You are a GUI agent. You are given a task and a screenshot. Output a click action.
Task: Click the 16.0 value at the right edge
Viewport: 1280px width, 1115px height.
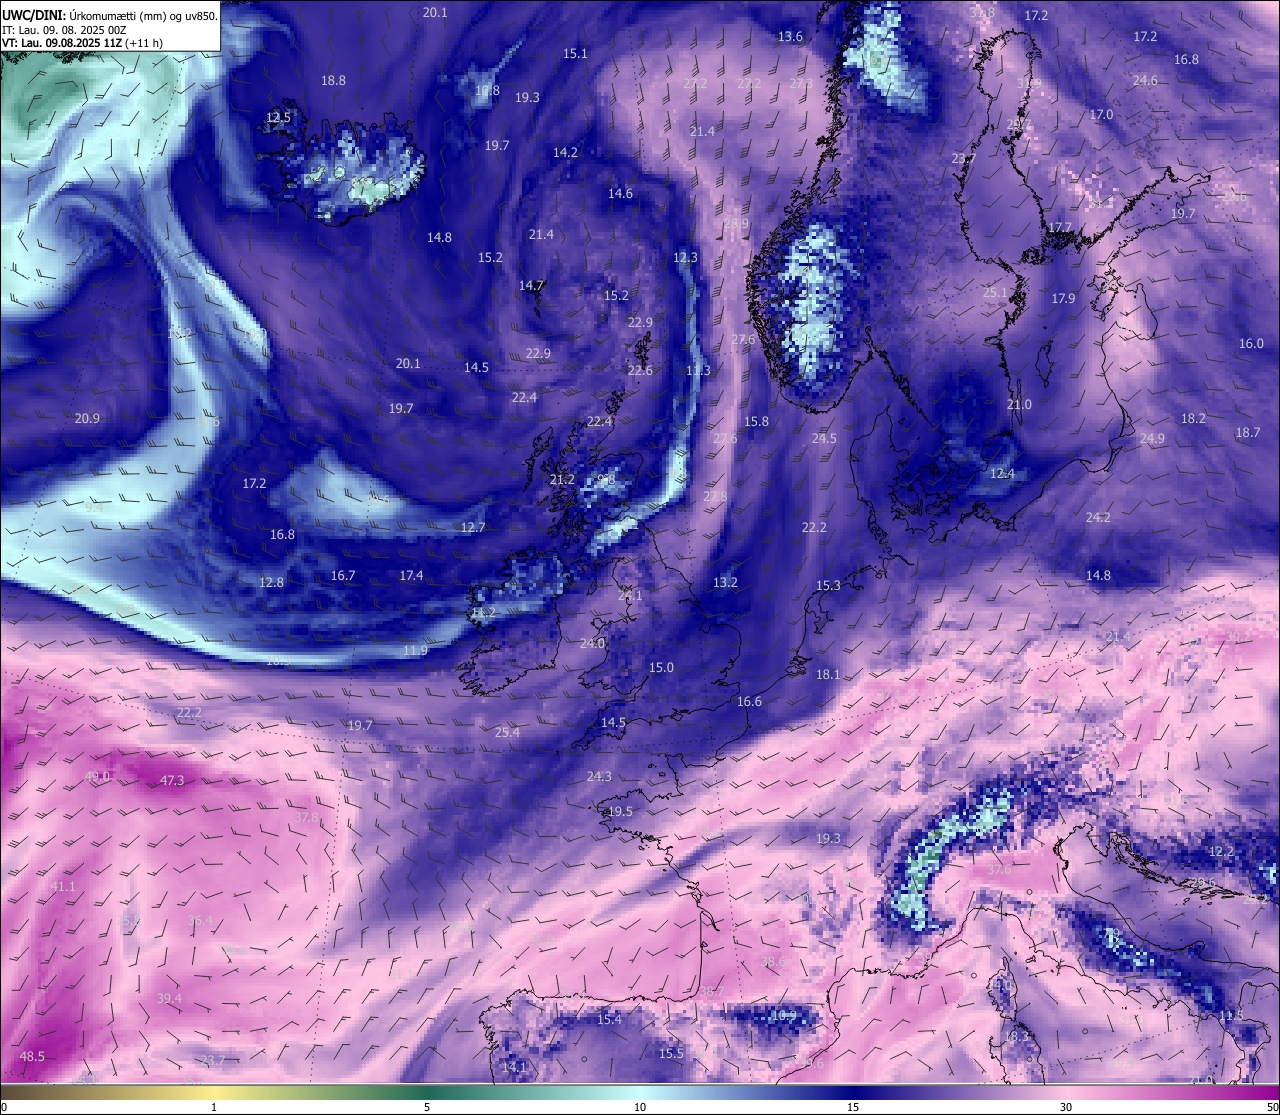point(1251,343)
